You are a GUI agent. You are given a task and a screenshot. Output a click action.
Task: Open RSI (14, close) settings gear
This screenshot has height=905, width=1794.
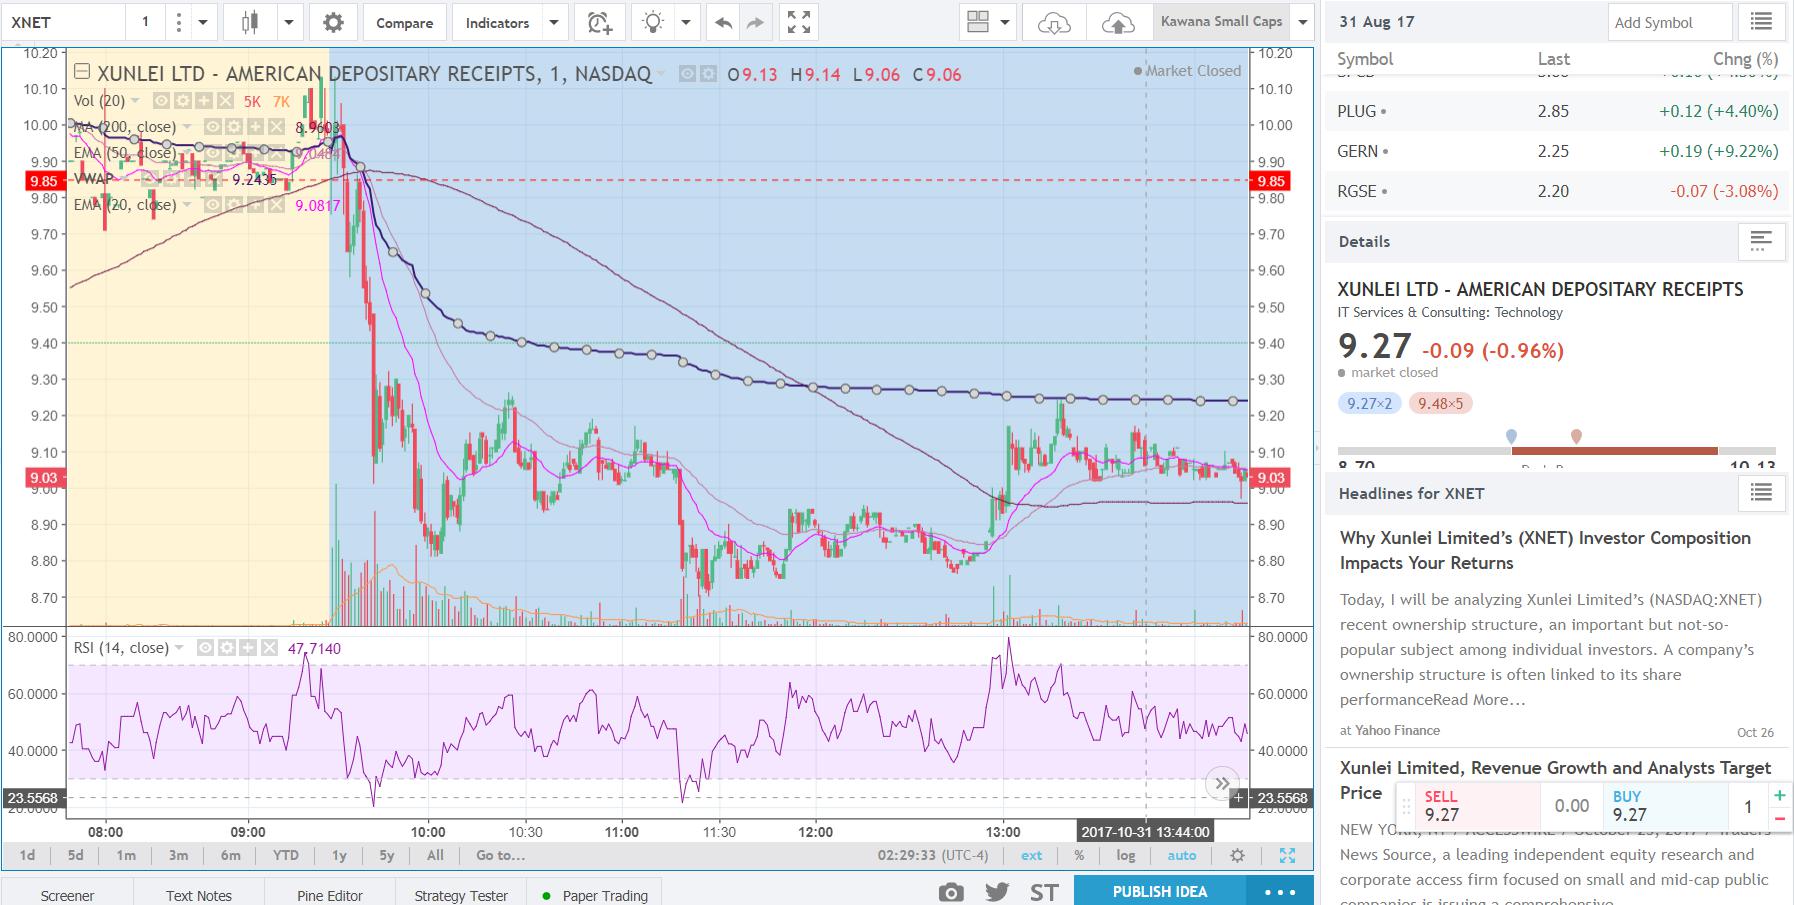pyautogui.click(x=226, y=648)
